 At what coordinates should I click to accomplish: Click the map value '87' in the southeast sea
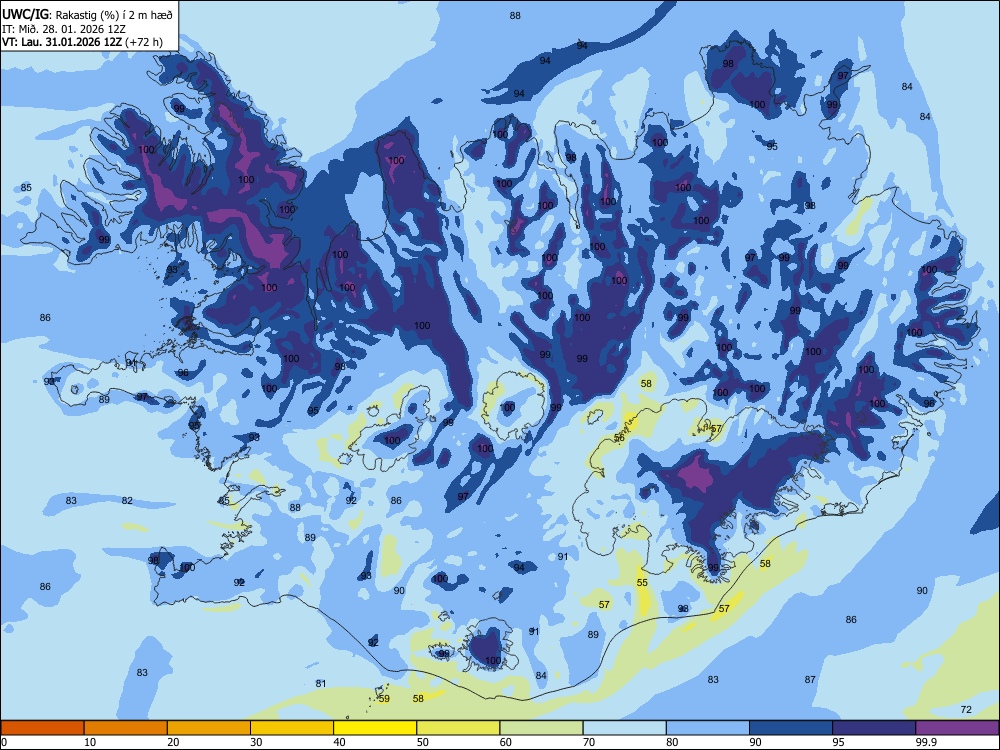[x=810, y=679]
